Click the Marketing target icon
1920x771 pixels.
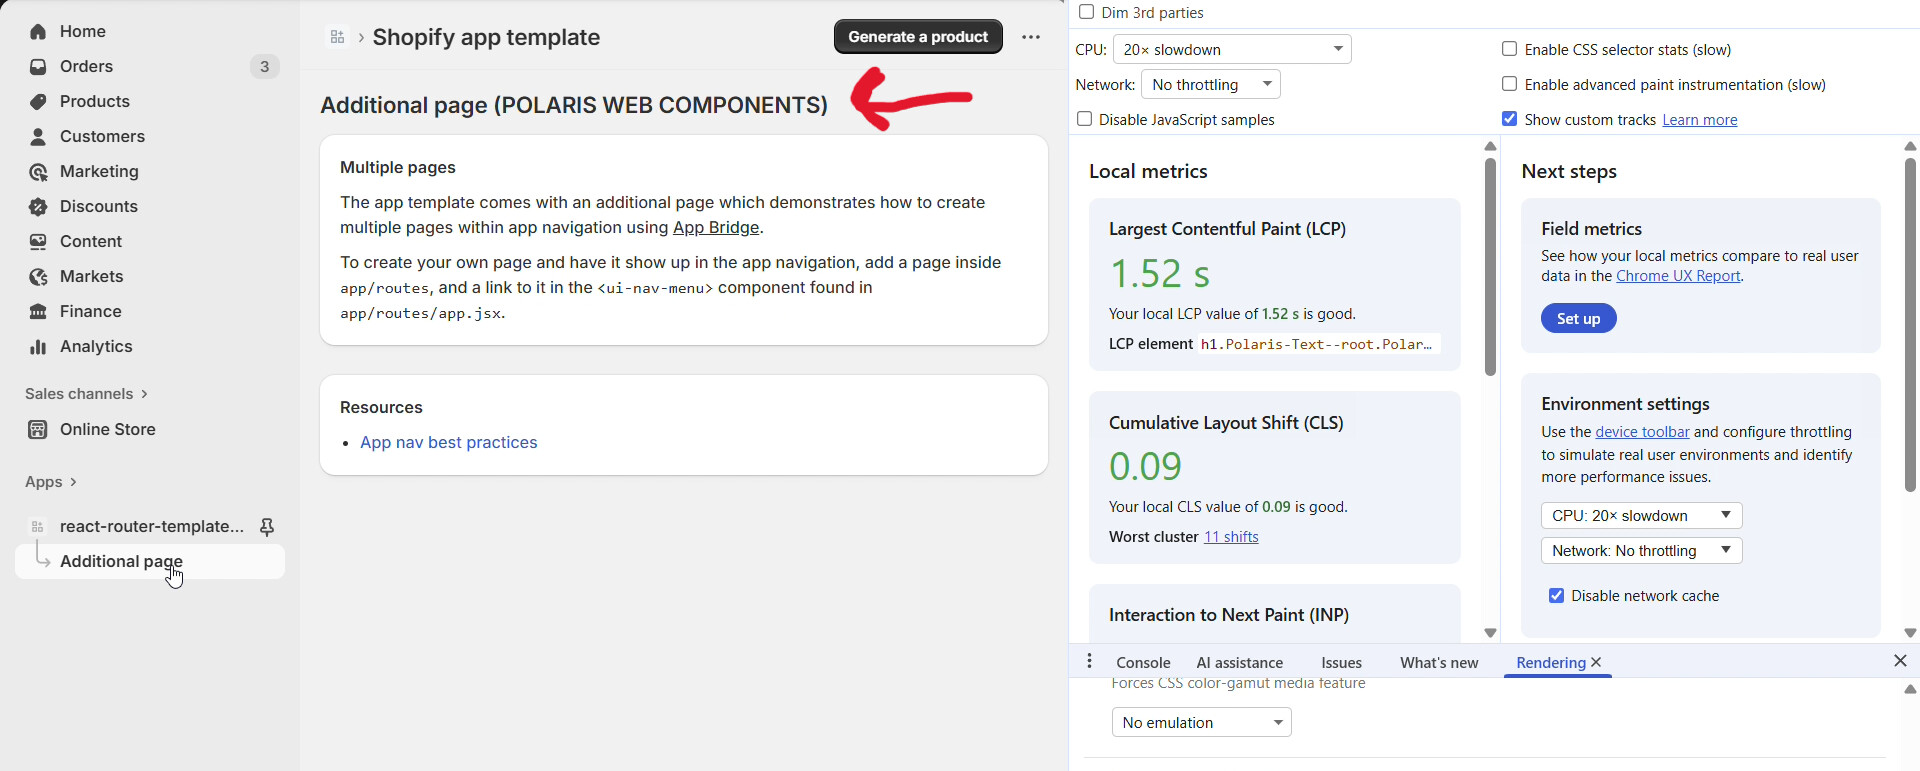coord(38,172)
